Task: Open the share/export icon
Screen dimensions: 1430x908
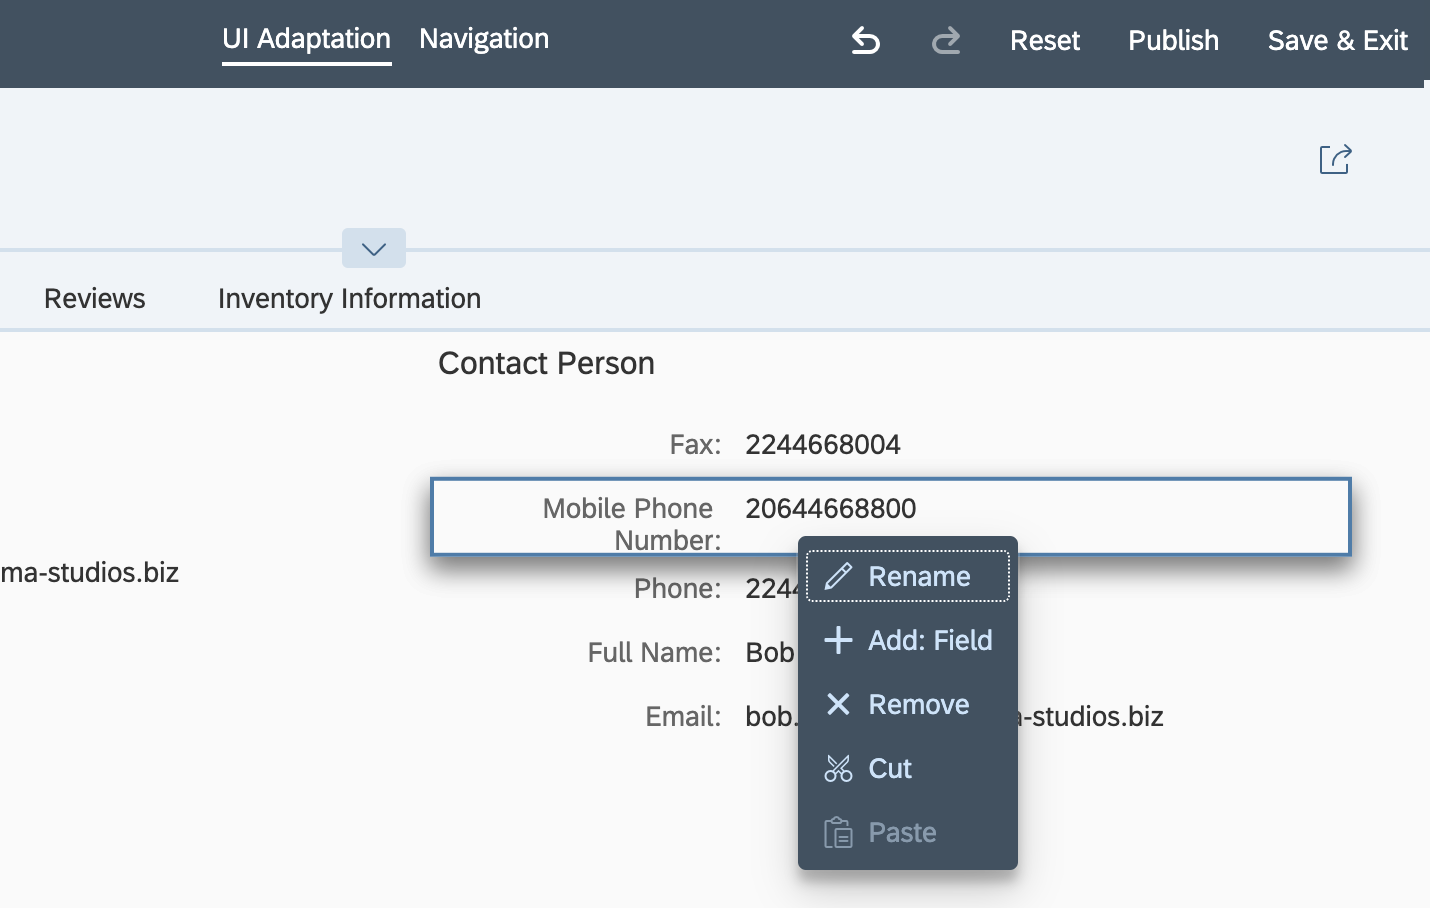Action: [x=1334, y=159]
